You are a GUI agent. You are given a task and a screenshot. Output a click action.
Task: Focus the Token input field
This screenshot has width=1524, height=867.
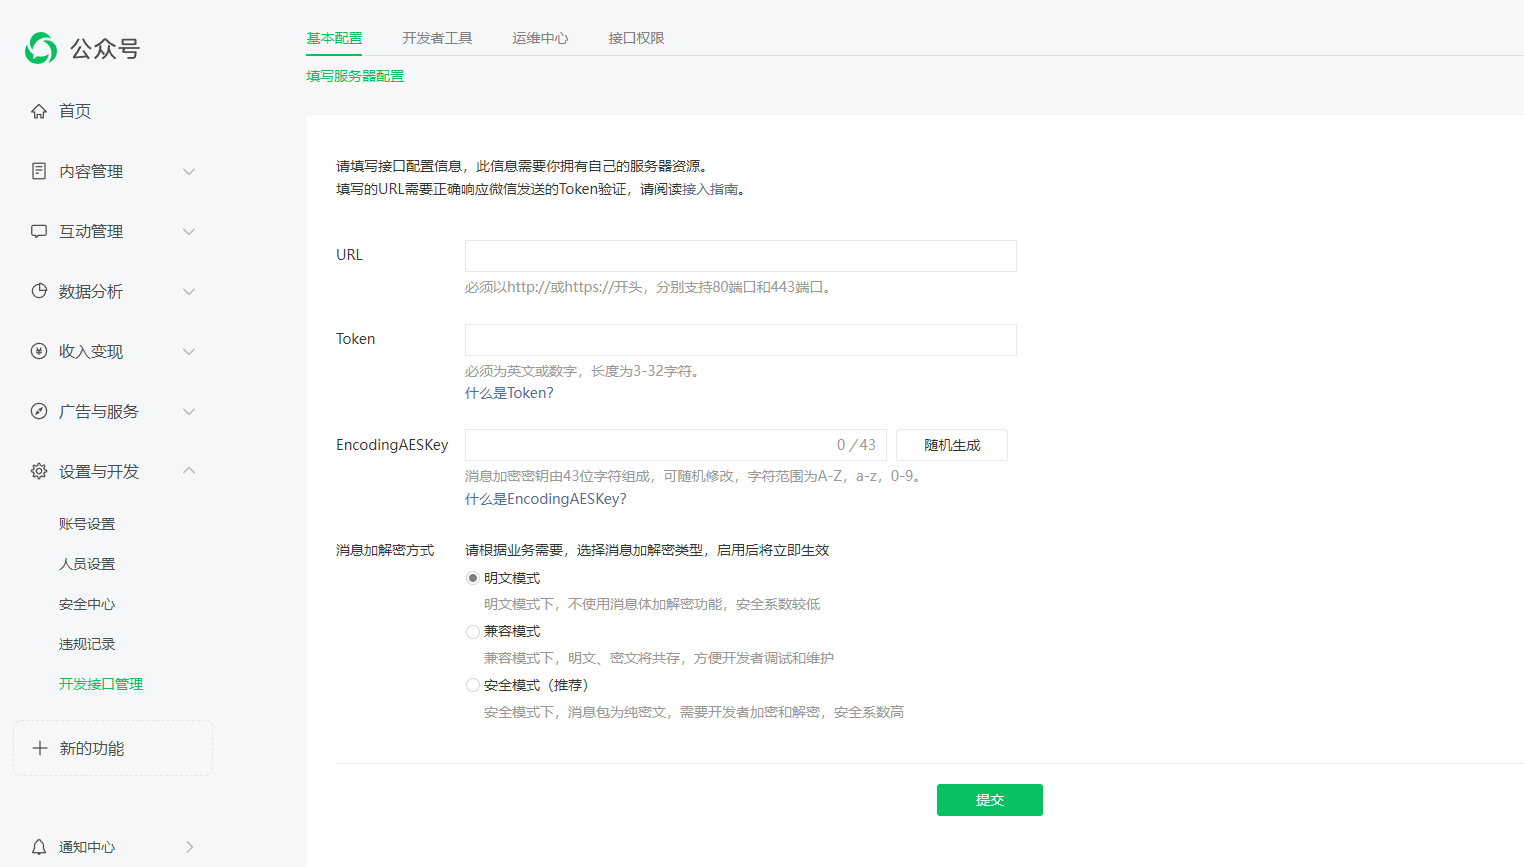pyautogui.click(x=741, y=340)
